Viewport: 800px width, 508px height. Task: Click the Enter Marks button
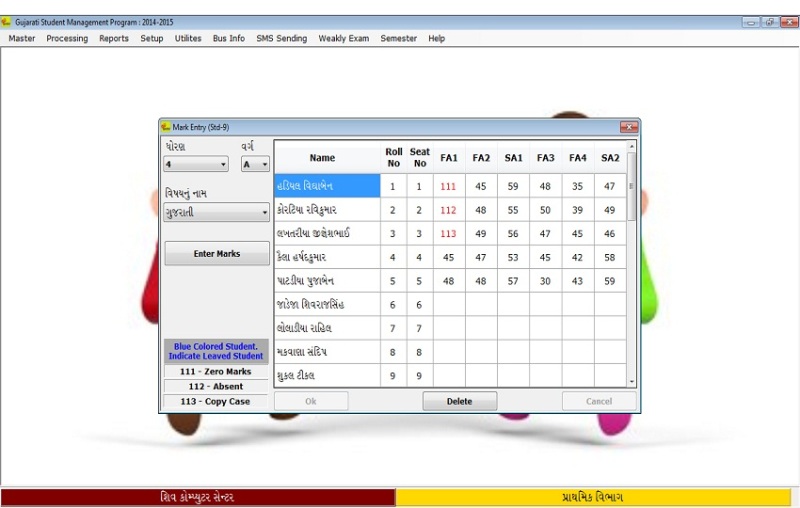point(217,254)
